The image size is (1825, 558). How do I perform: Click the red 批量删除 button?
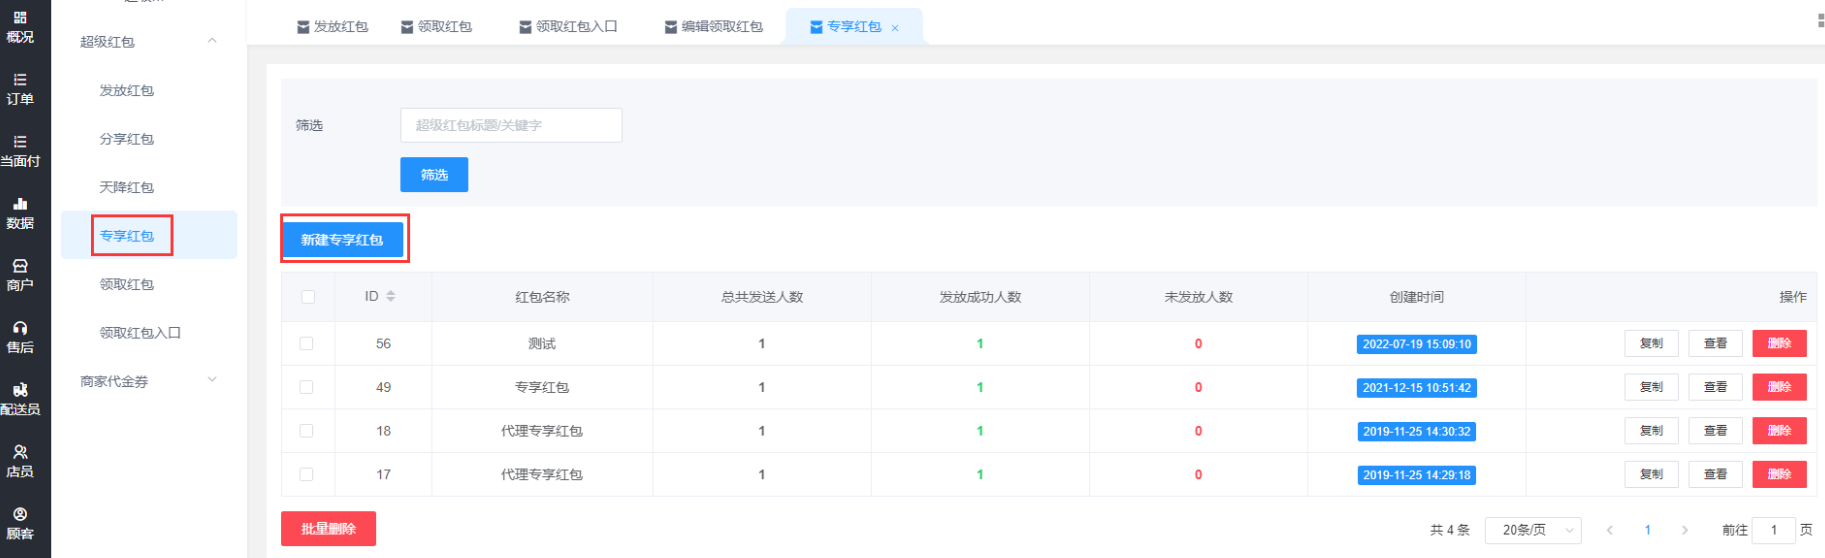coord(328,529)
